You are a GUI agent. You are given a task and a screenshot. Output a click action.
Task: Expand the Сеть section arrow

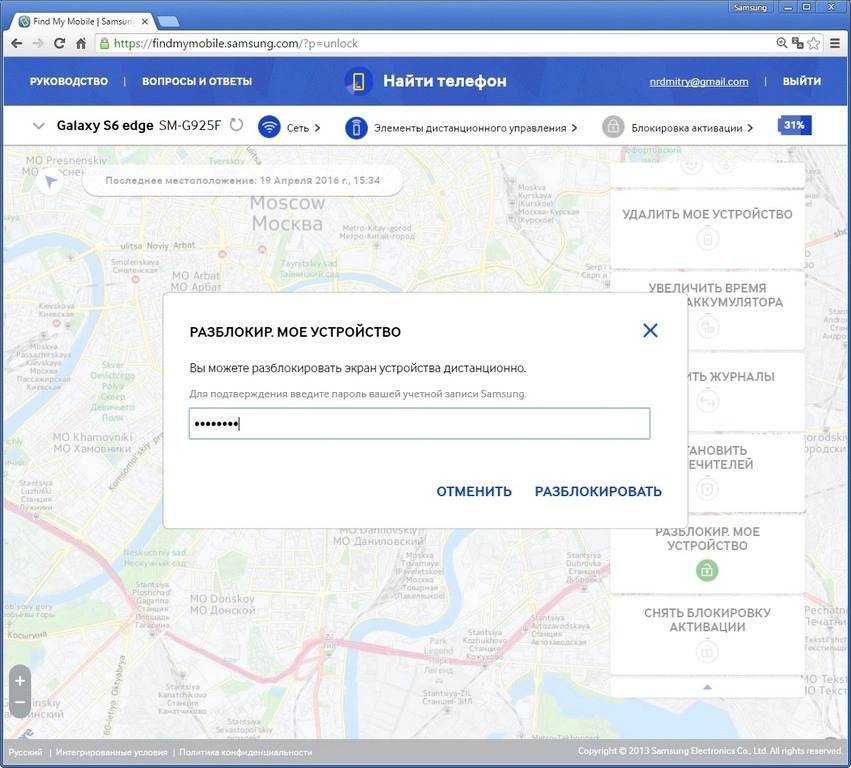point(318,128)
